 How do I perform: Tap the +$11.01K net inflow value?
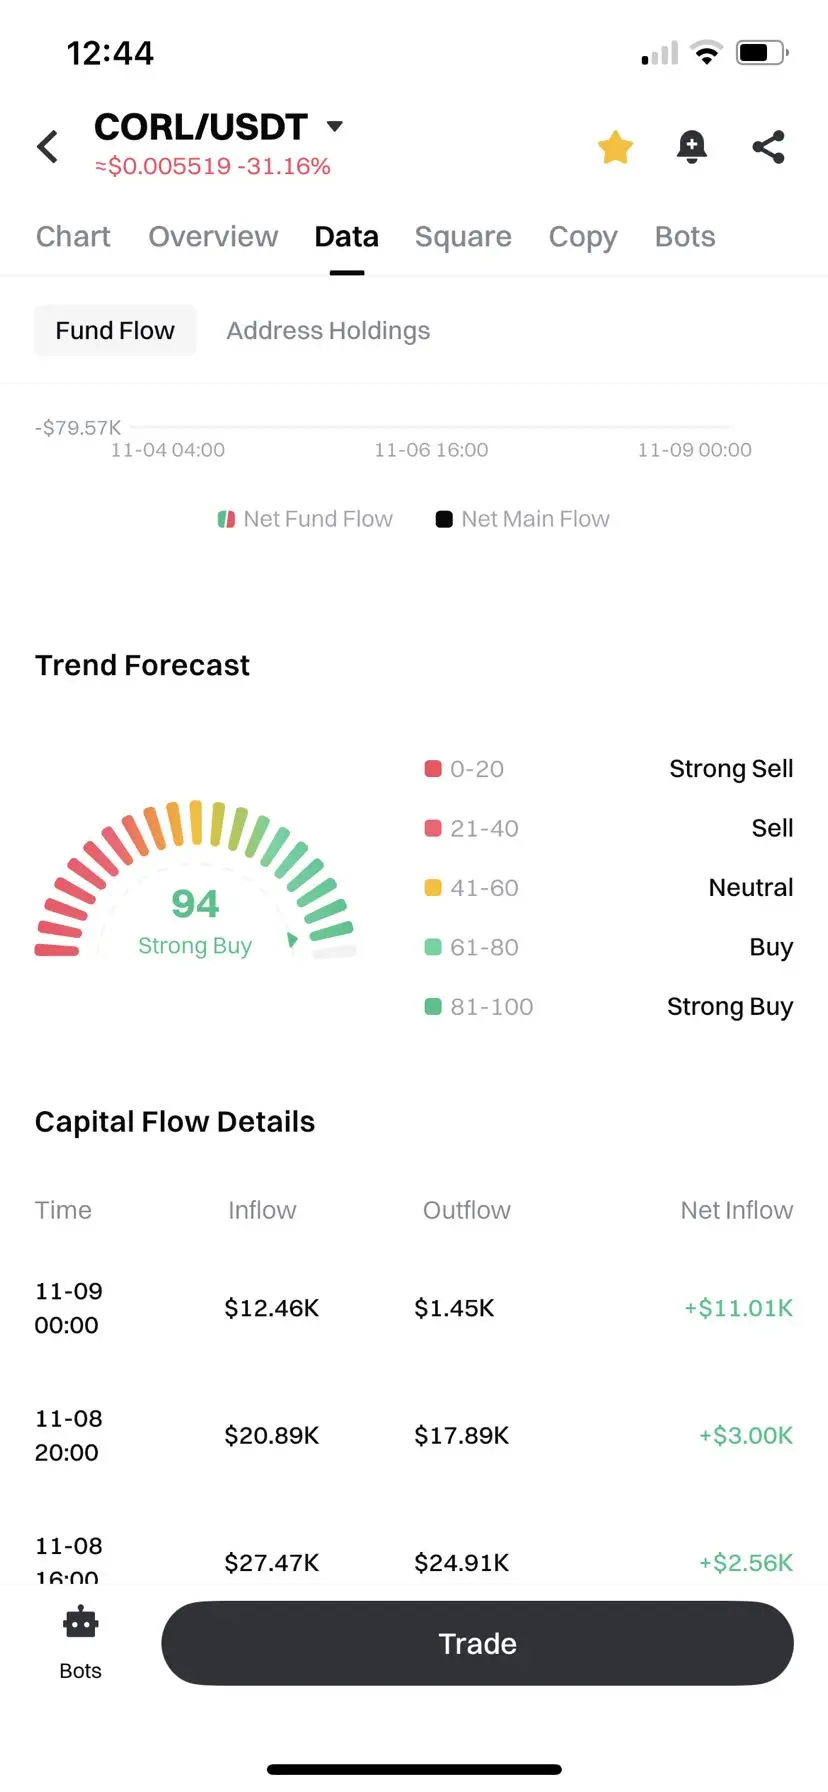pyautogui.click(x=738, y=1308)
